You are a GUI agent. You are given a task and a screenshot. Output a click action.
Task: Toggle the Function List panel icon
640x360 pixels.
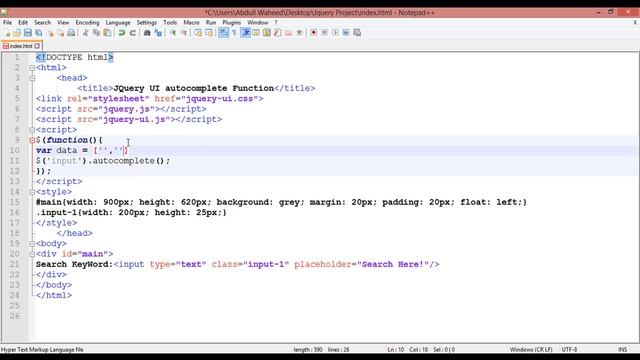[x=278, y=33]
